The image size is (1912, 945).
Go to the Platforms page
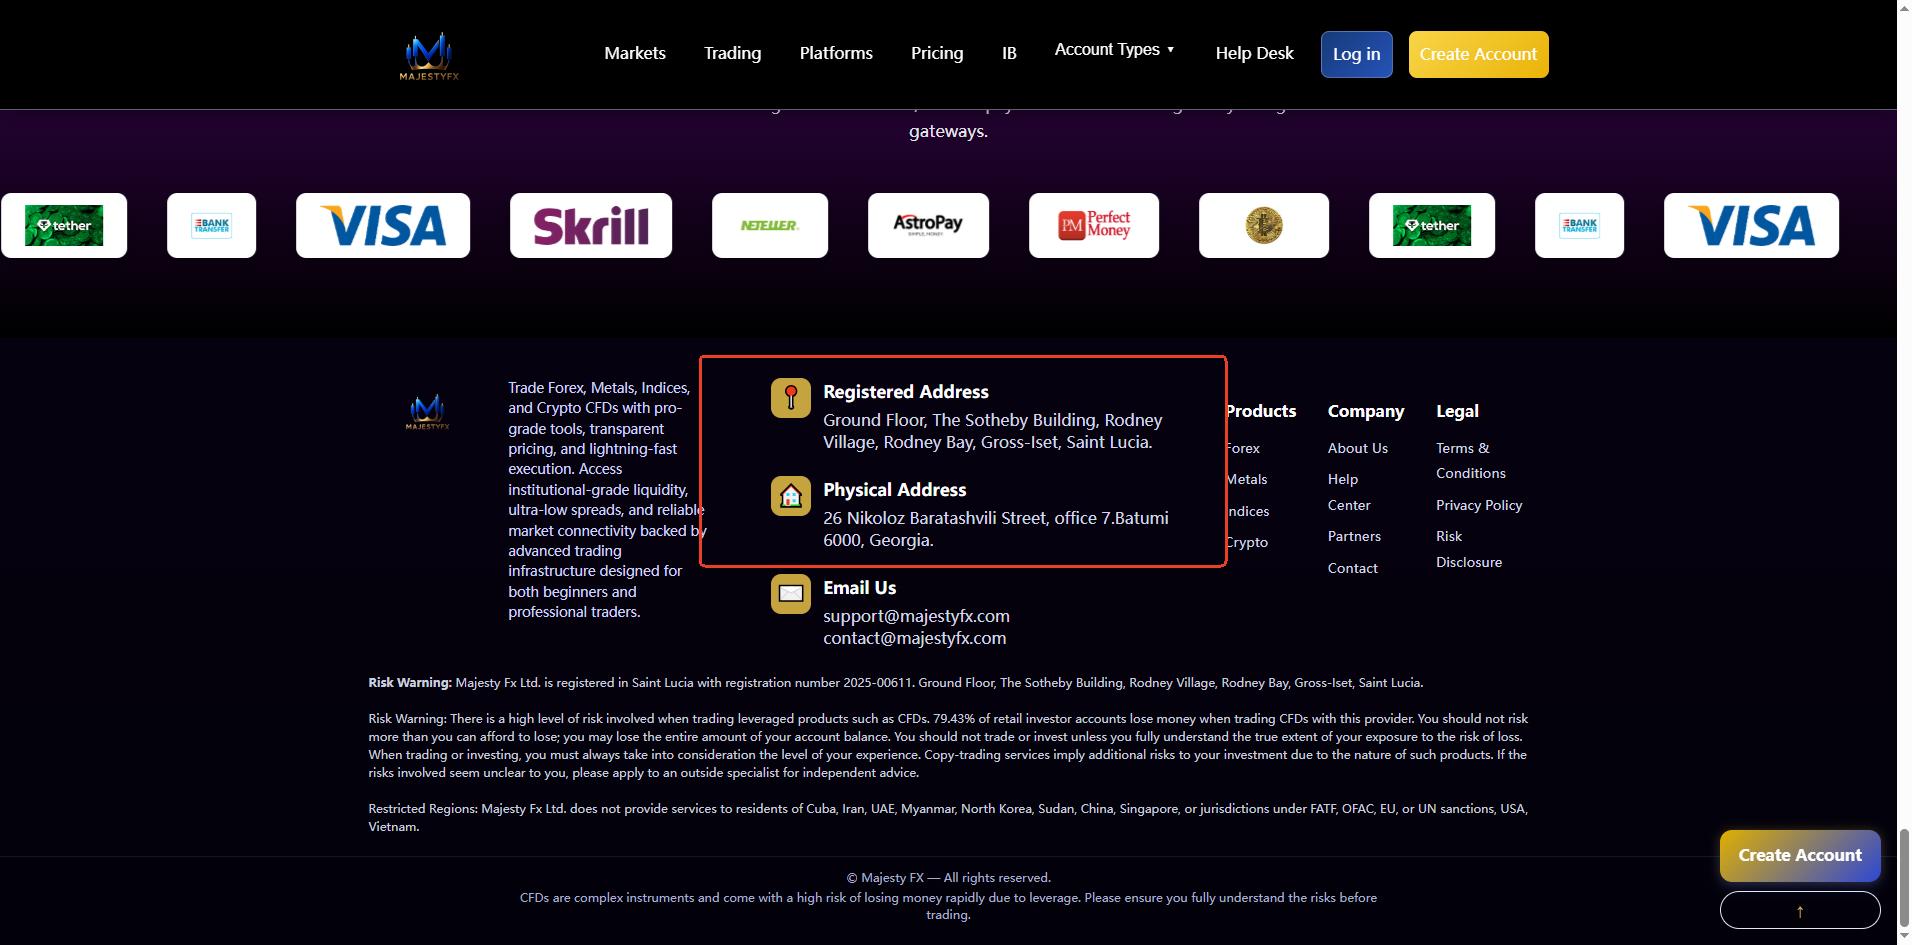pos(836,53)
